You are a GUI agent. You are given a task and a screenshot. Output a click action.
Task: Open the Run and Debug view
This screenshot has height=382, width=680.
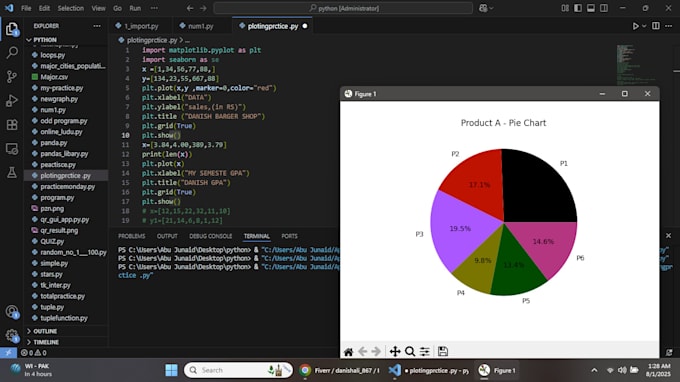(12, 101)
